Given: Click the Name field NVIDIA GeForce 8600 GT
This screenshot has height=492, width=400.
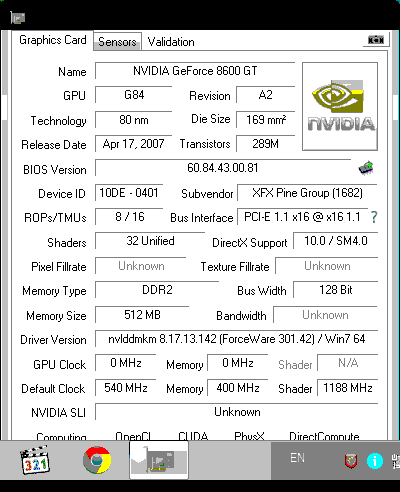Looking at the screenshot, I should (x=195, y=71).
